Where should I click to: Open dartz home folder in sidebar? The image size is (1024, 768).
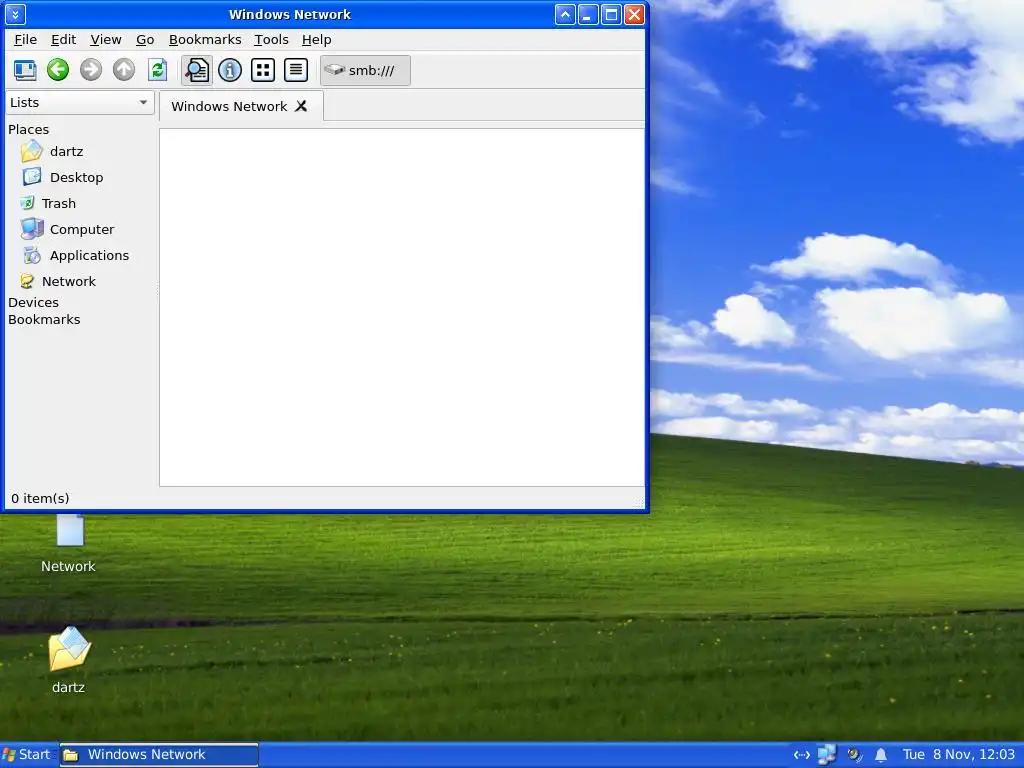67,152
